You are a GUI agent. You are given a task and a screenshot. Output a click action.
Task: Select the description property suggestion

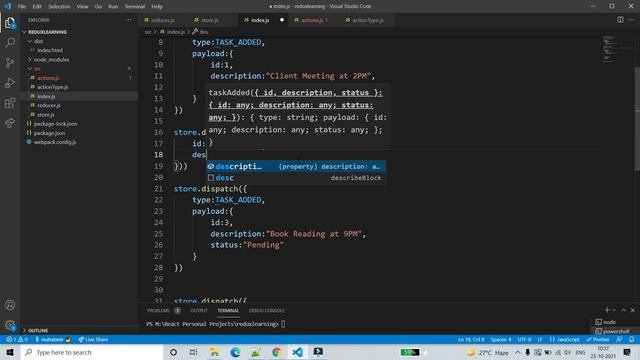point(296,167)
